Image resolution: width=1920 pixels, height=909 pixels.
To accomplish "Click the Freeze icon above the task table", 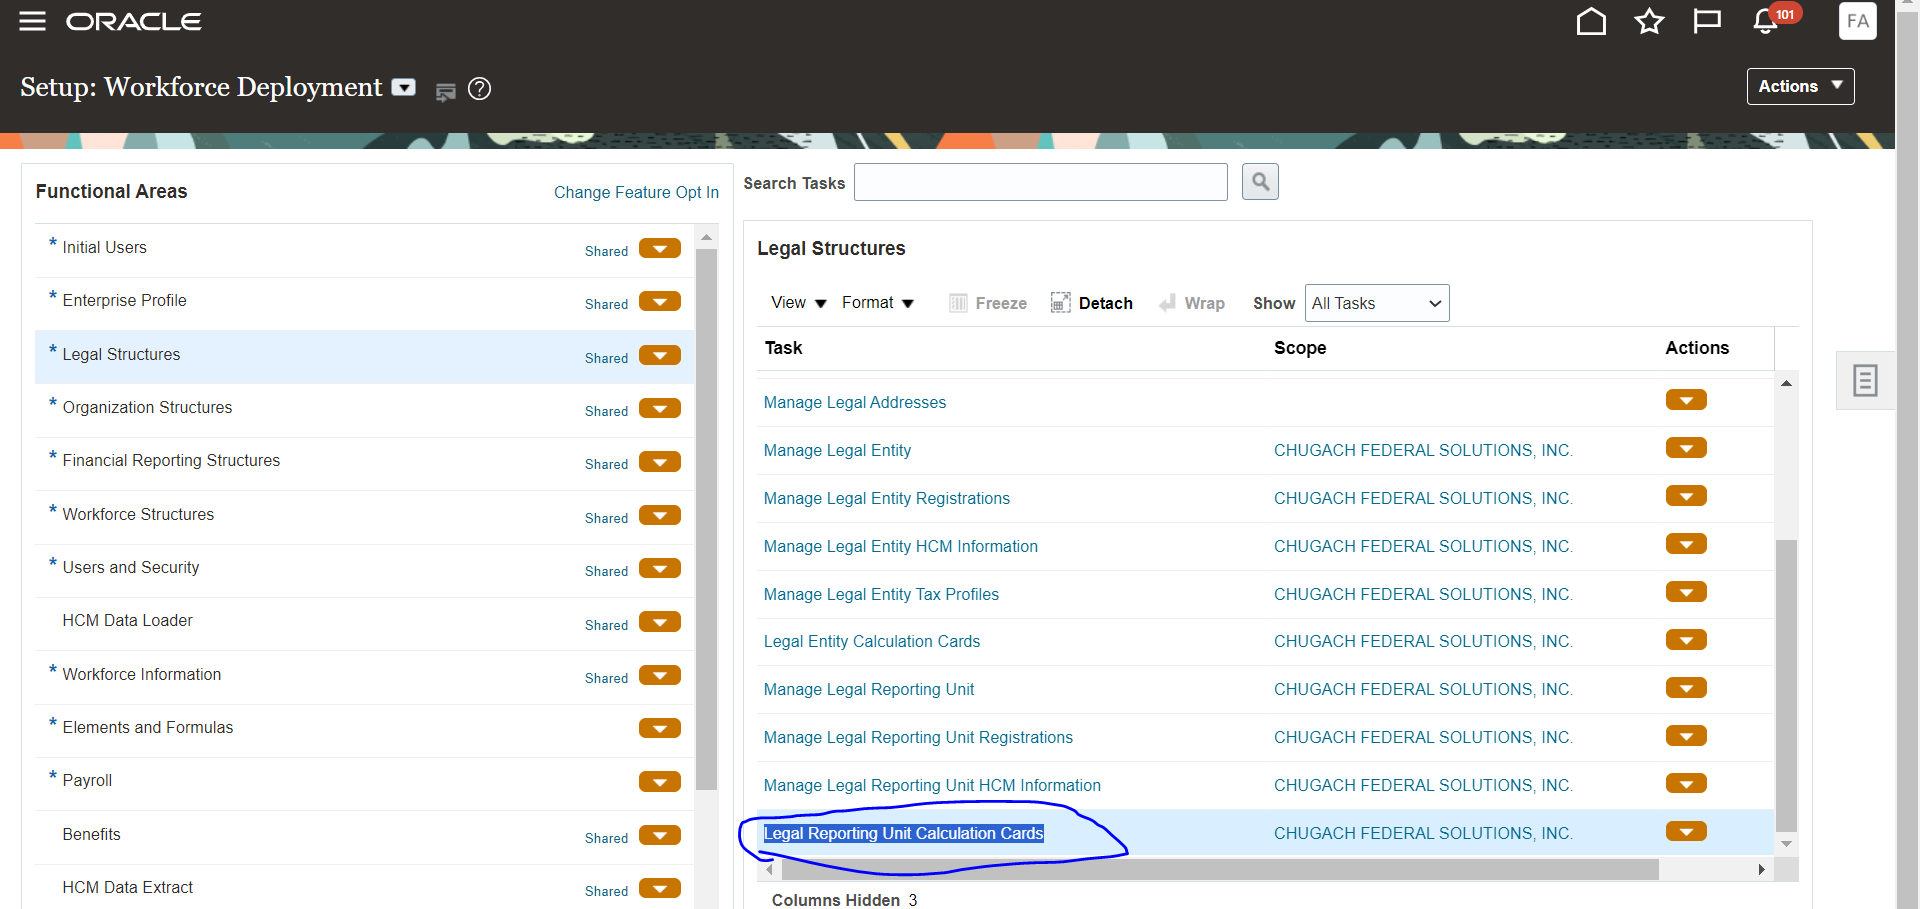I will tap(987, 303).
